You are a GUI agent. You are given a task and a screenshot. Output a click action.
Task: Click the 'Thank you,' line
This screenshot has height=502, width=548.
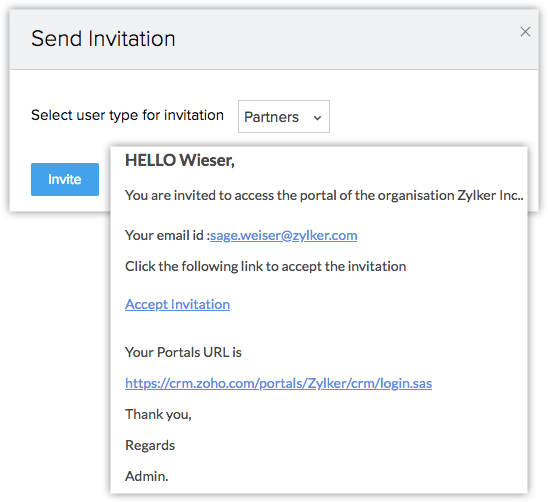point(158,415)
